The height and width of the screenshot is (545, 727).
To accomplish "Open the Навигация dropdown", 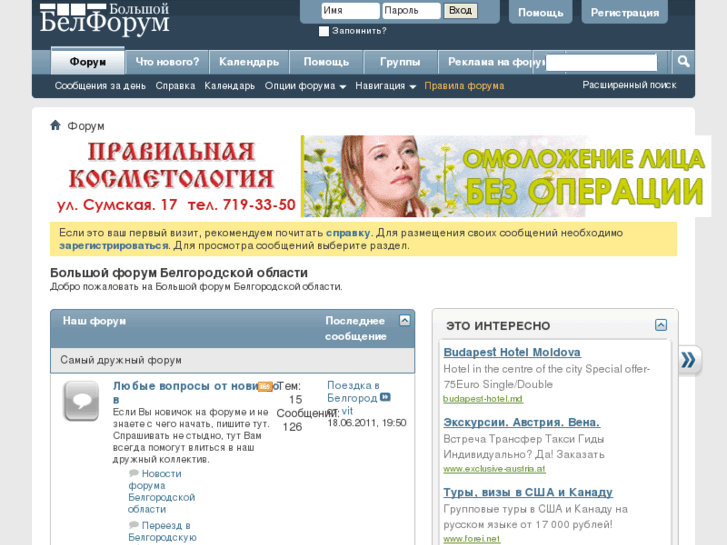I will pyautogui.click(x=385, y=86).
